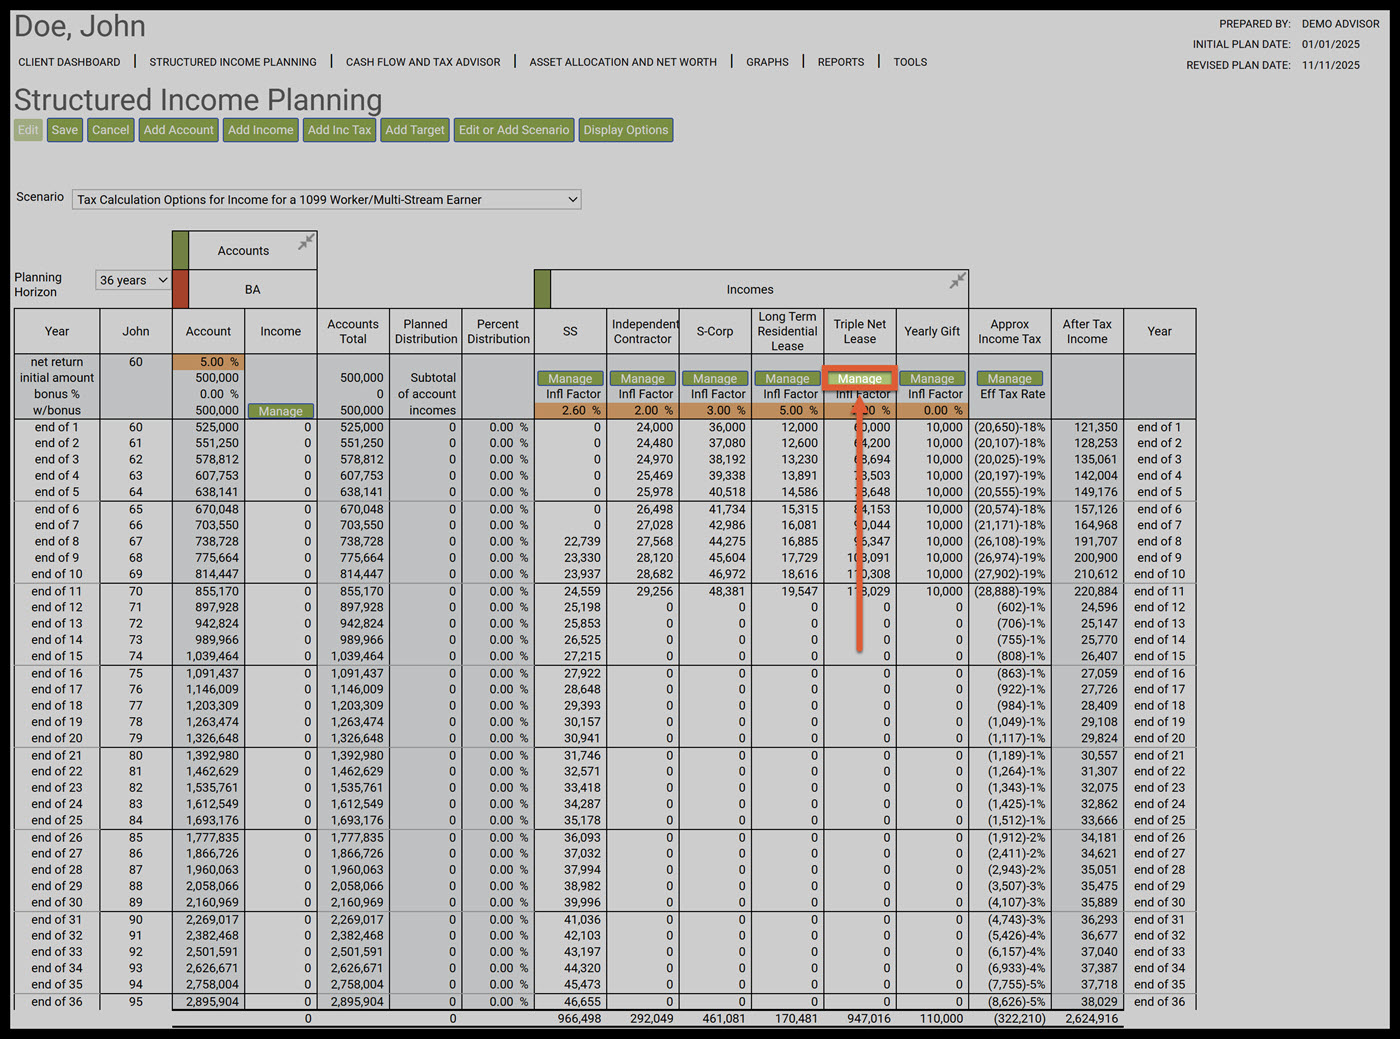1400x1039 pixels.
Task: Click the BA net return 5.00 % field
Action: tap(208, 362)
